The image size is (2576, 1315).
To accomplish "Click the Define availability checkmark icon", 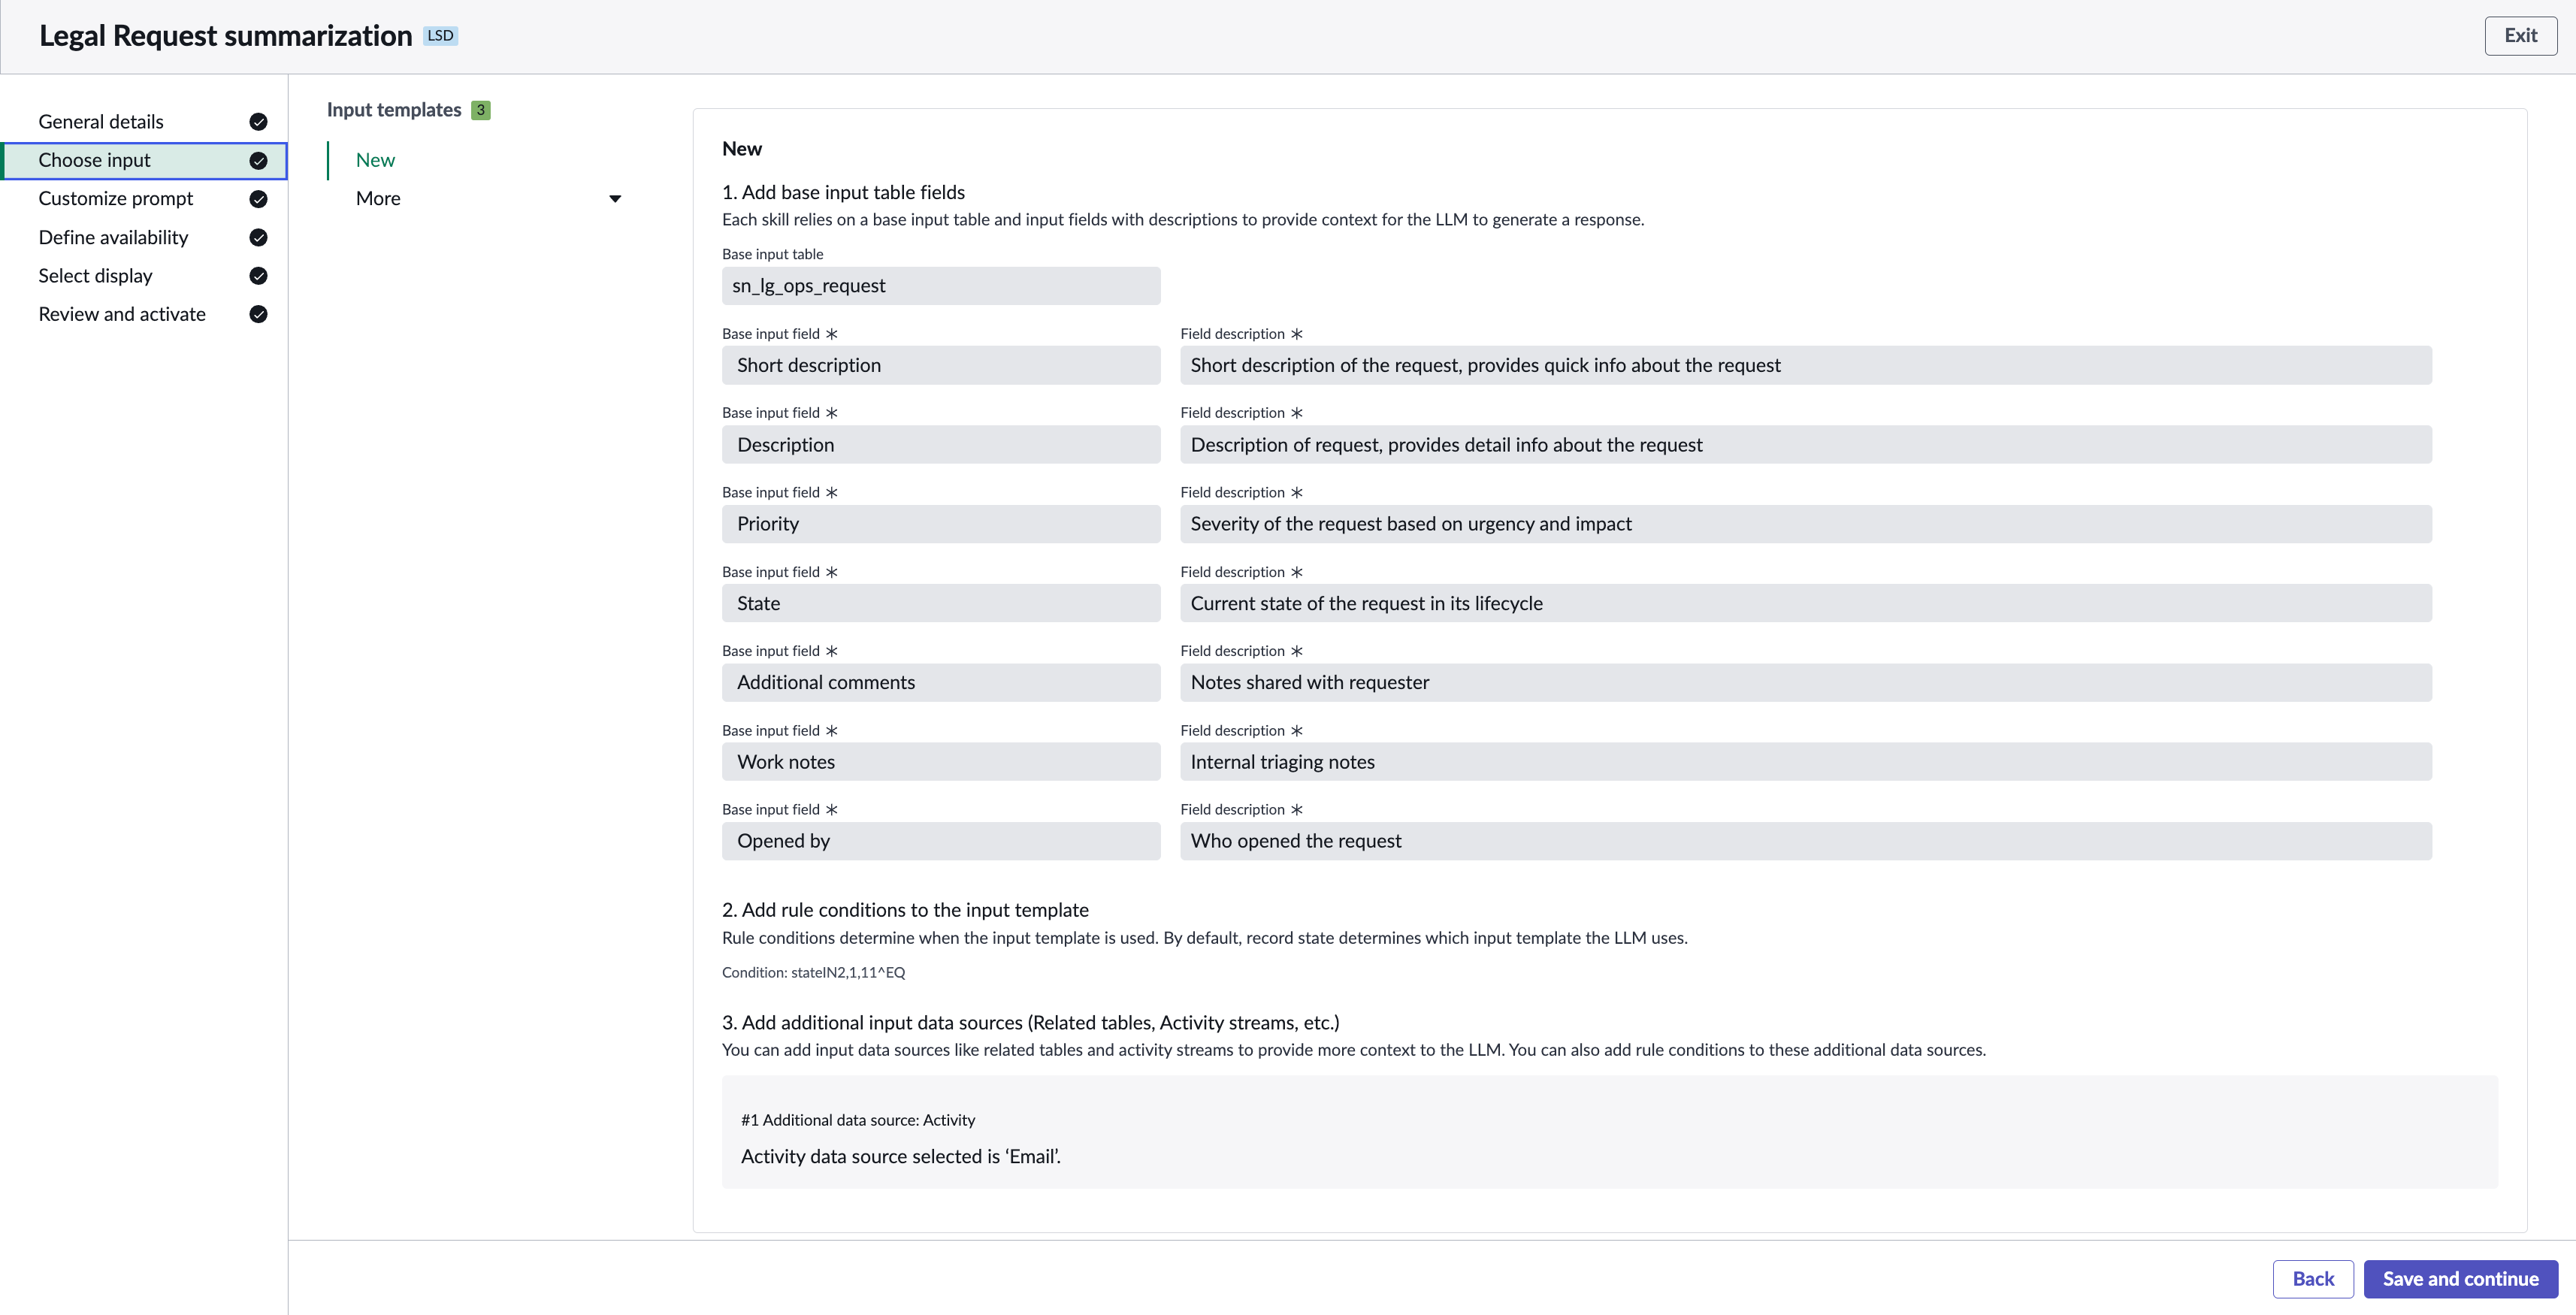I will click(x=258, y=237).
